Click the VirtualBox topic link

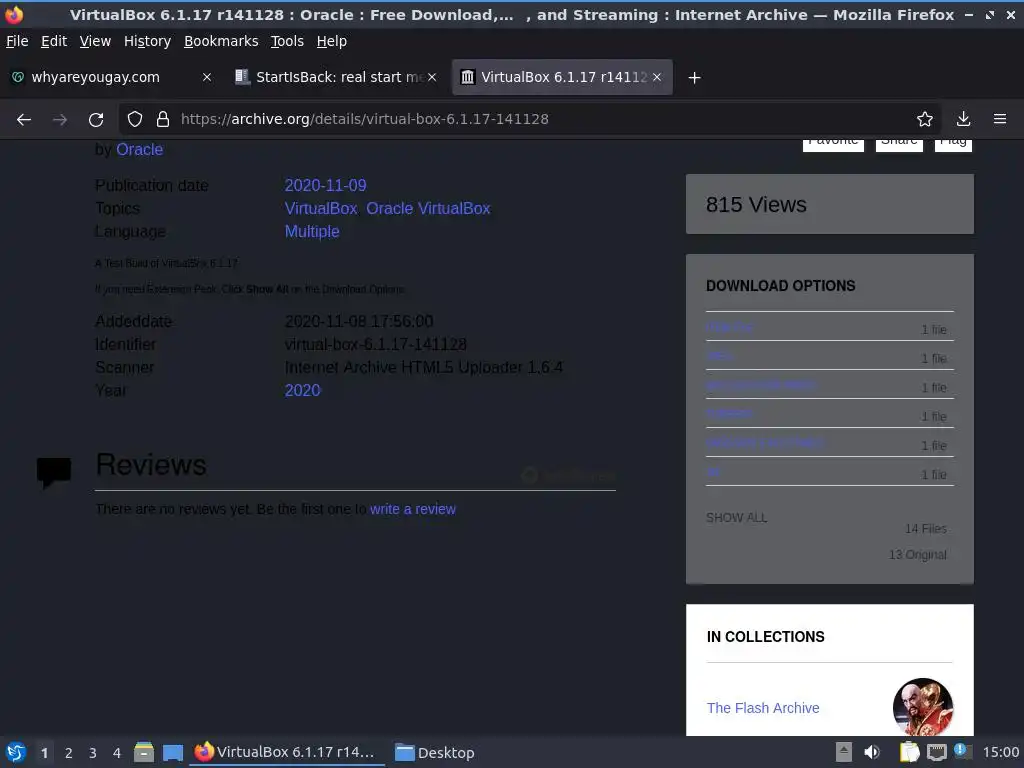click(x=321, y=208)
